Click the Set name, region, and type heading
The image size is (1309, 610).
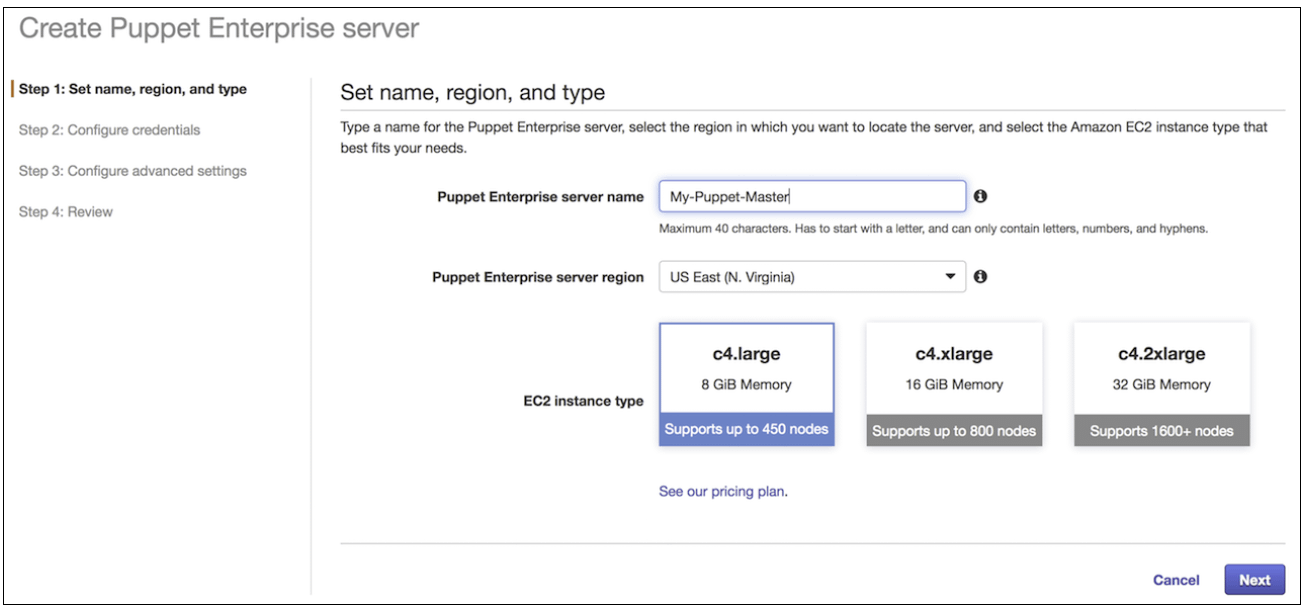pos(473,93)
